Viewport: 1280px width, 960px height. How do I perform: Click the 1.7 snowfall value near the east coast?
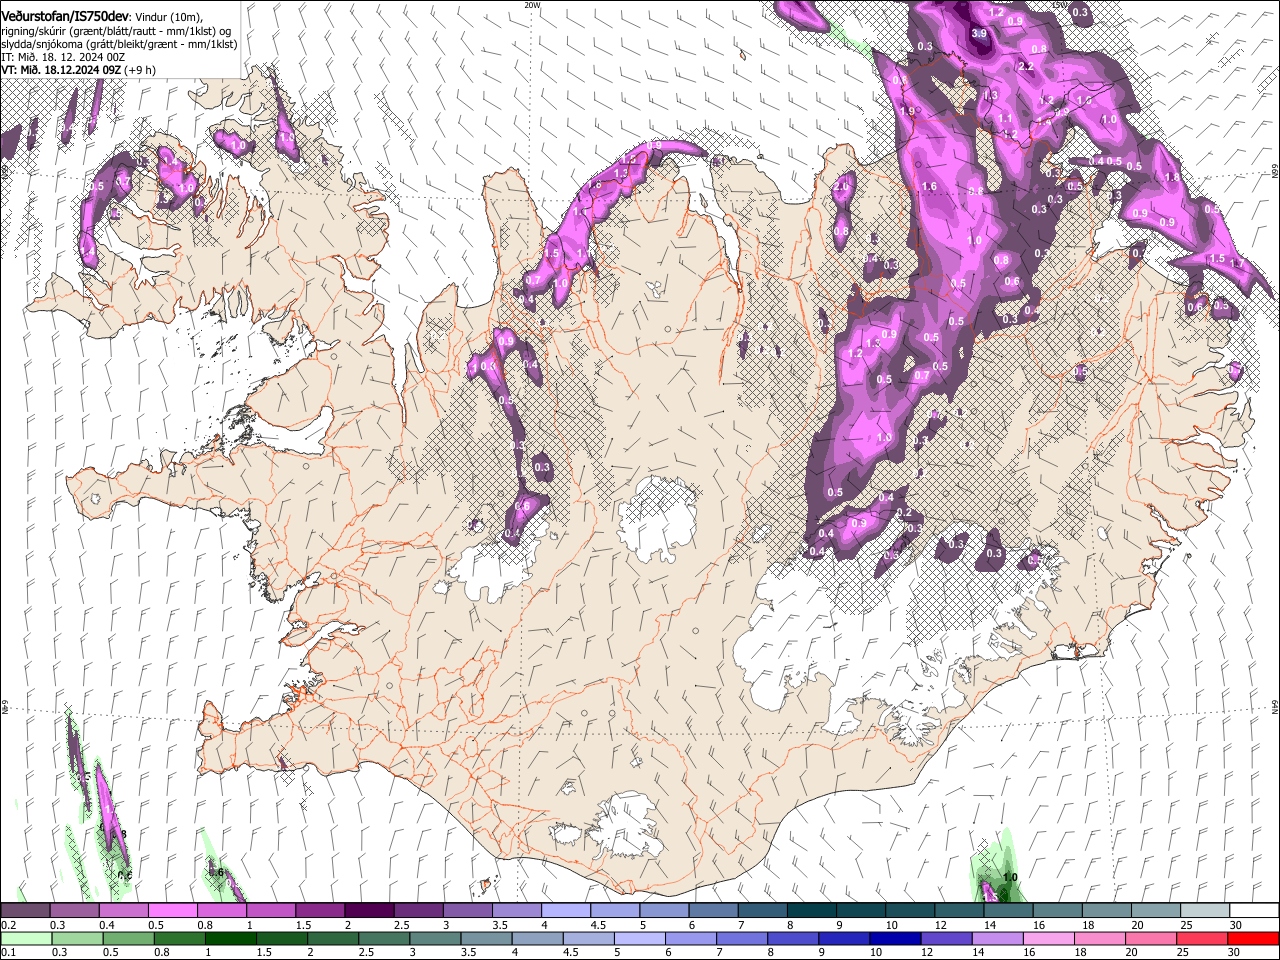pyautogui.click(x=1236, y=264)
